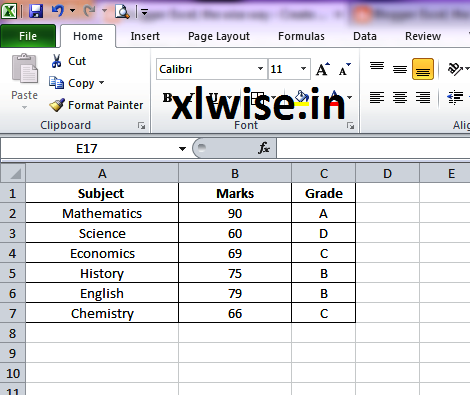Click the Decrease Indent icon
This screenshot has height=395, width=470.
(x=455, y=98)
